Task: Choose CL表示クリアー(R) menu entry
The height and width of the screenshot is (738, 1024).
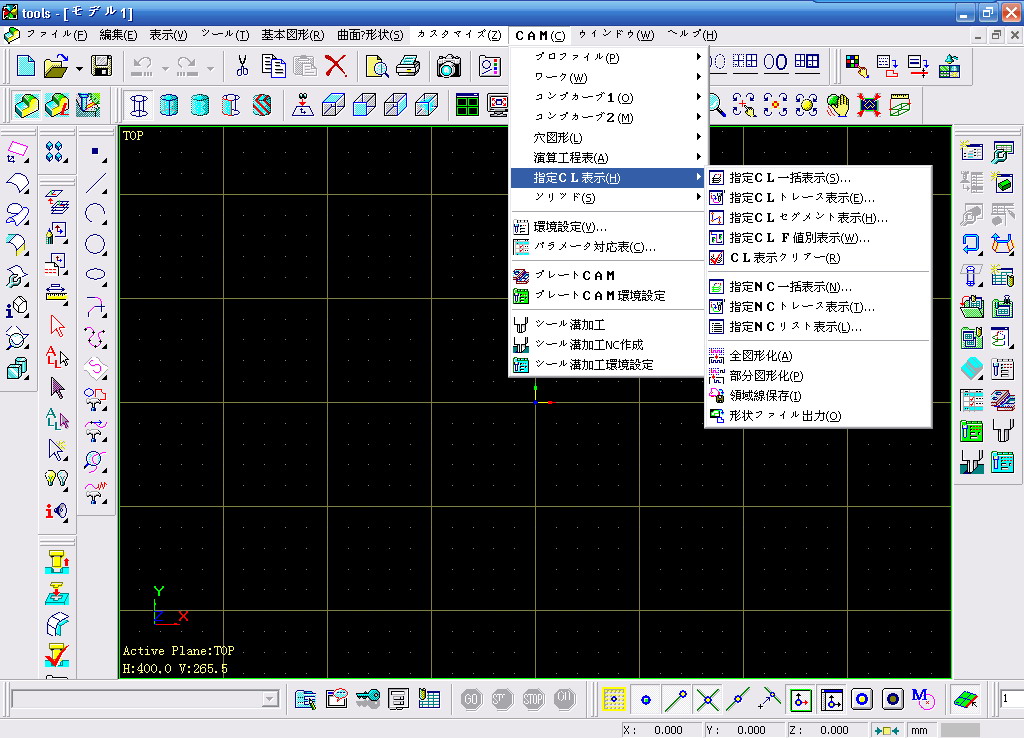Action: (818, 257)
